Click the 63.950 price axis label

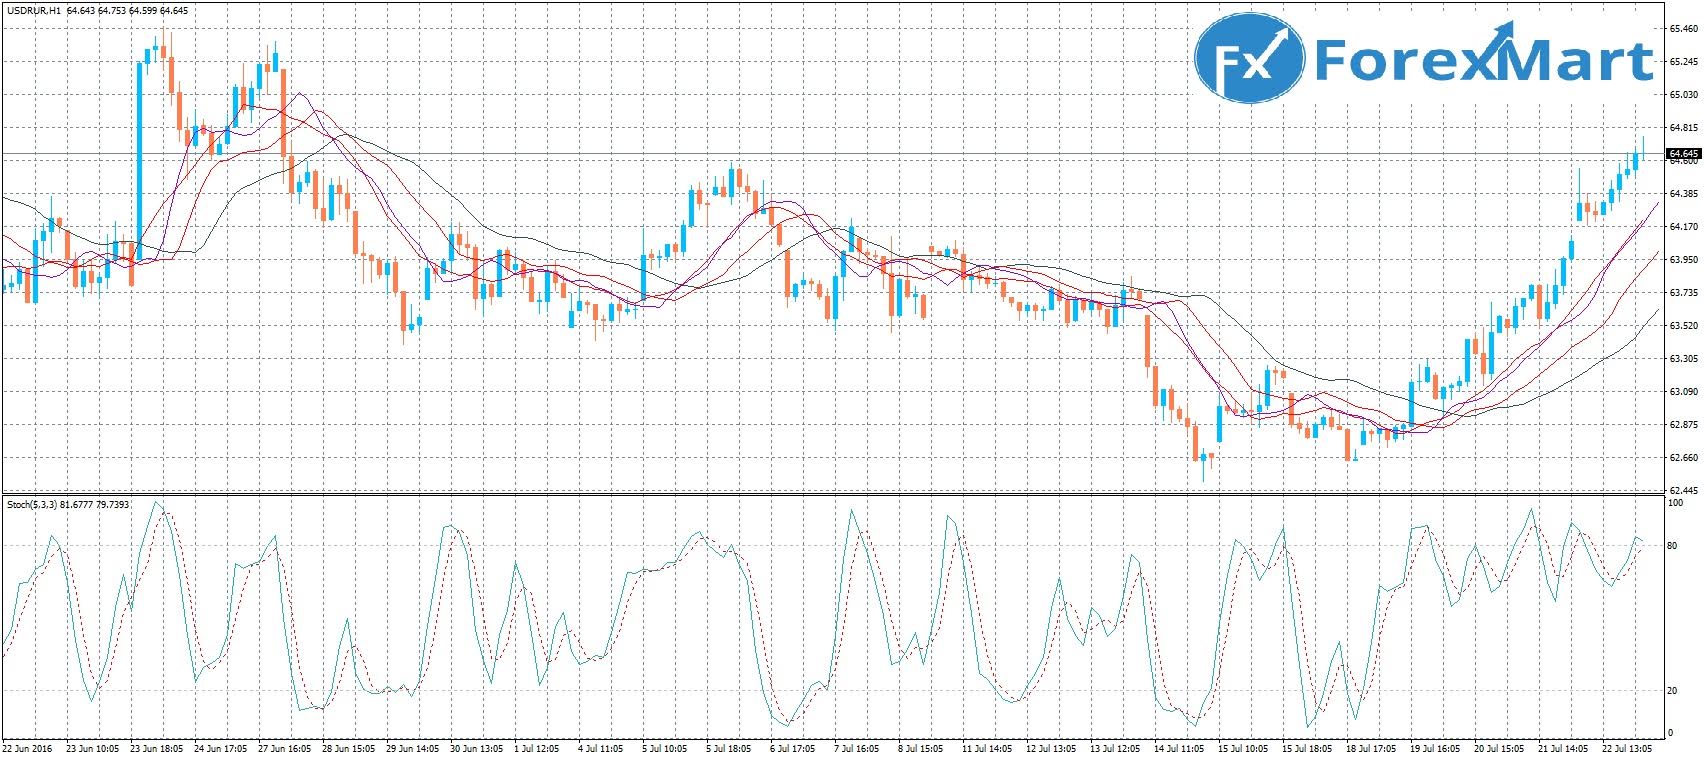[x=1683, y=260]
